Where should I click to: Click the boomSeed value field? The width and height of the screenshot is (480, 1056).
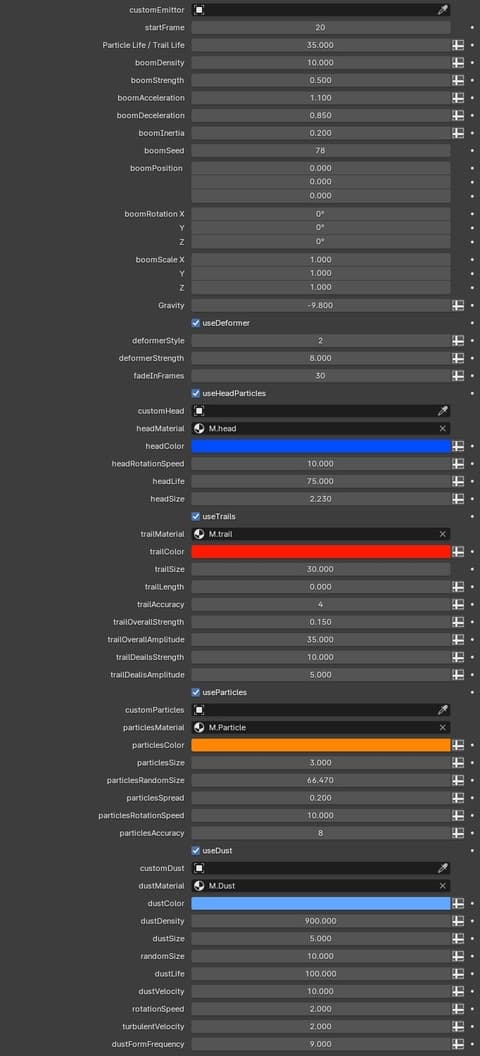(320, 151)
